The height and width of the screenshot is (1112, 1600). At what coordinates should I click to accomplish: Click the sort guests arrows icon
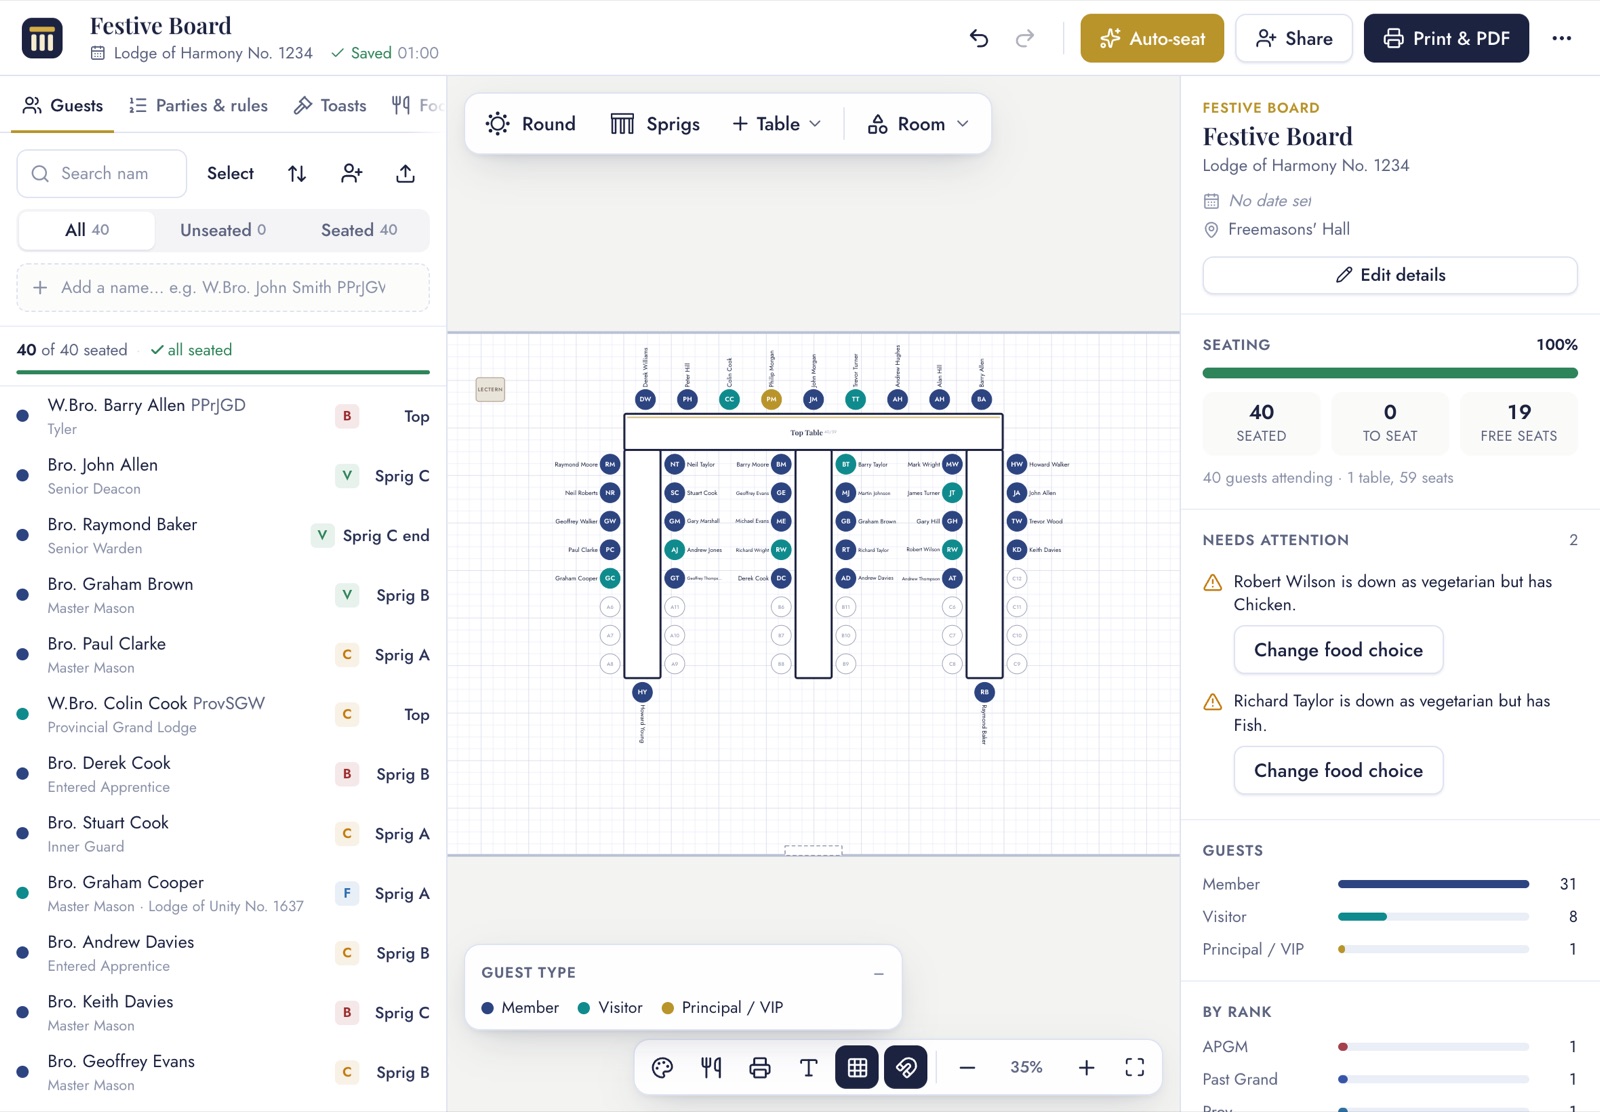(x=297, y=174)
